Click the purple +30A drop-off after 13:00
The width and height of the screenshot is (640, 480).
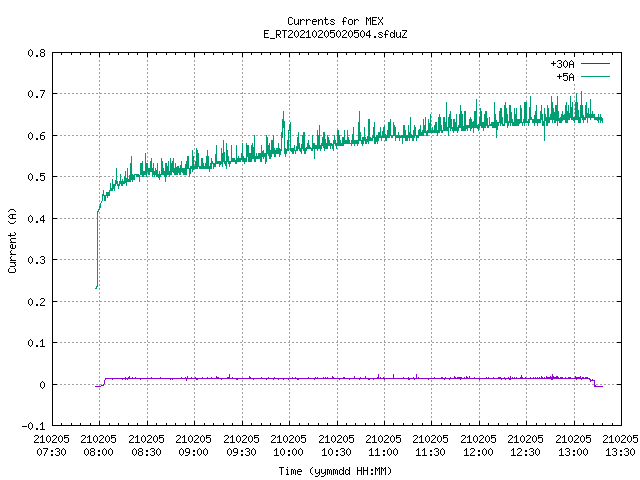pos(594,383)
